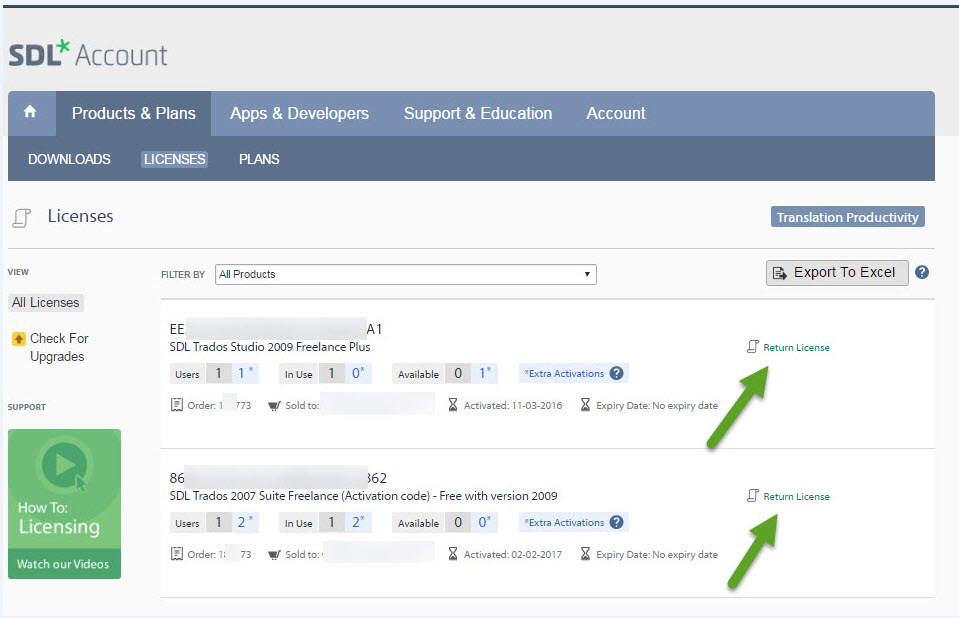Click the Check For Upgrades arrow icon
959x618 pixels.
pos(19,338)
